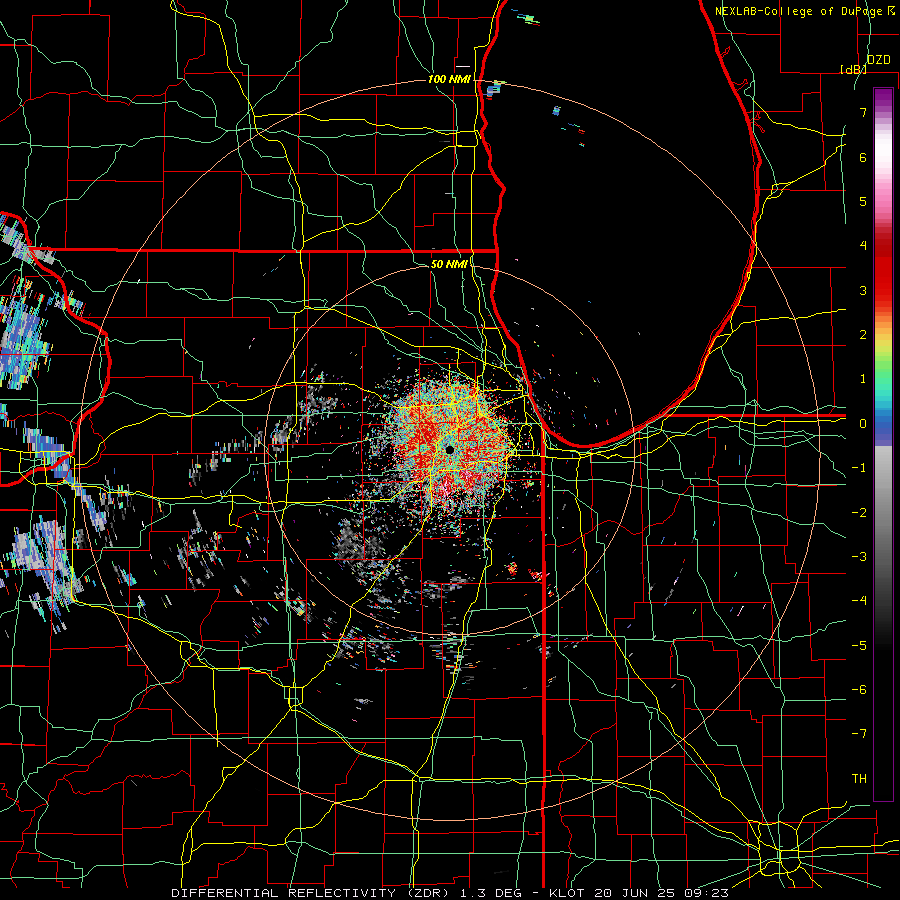The height and width of the screenshot is (900, 900).
Task: Click the 100 NMI range ring label
Action: point(449,79)
